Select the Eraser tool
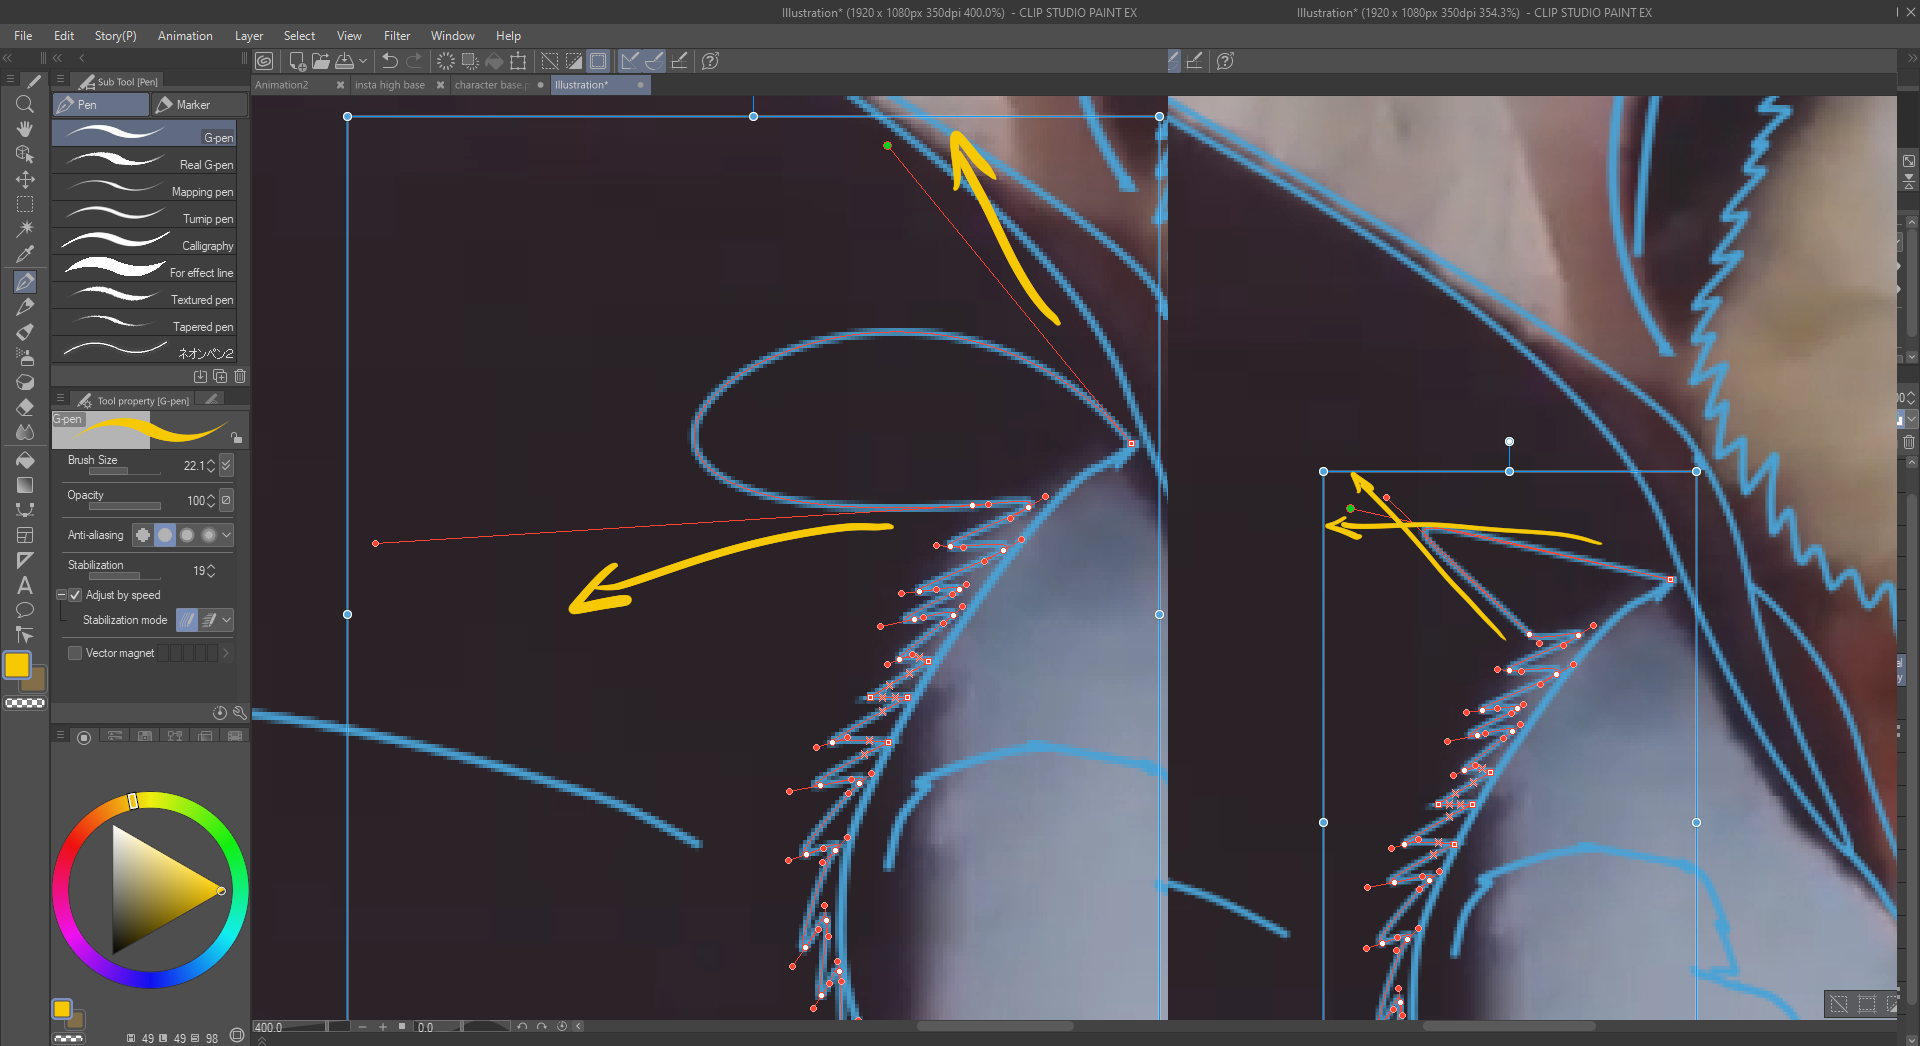This screenshot has height=1046, width=1920. coord(25,407)
